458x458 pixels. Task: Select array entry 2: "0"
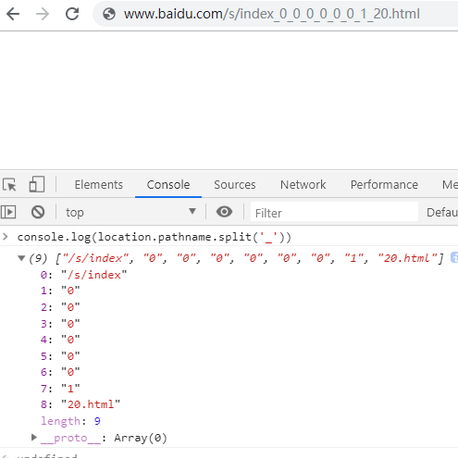(x=60, y=307)
